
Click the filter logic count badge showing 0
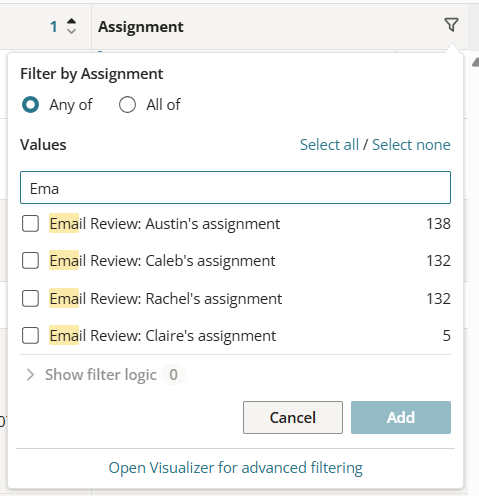pos(173,375)
